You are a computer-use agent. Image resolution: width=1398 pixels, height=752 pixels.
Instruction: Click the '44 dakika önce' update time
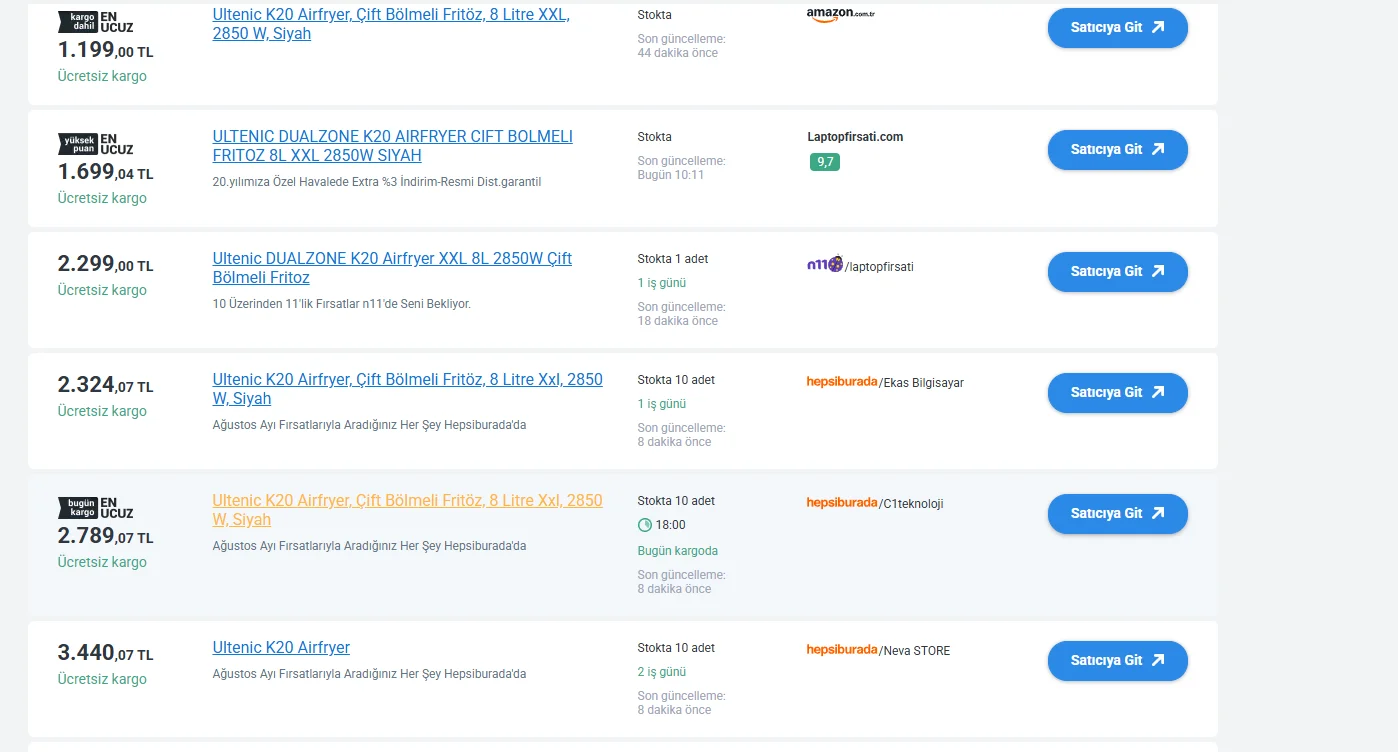678,53
